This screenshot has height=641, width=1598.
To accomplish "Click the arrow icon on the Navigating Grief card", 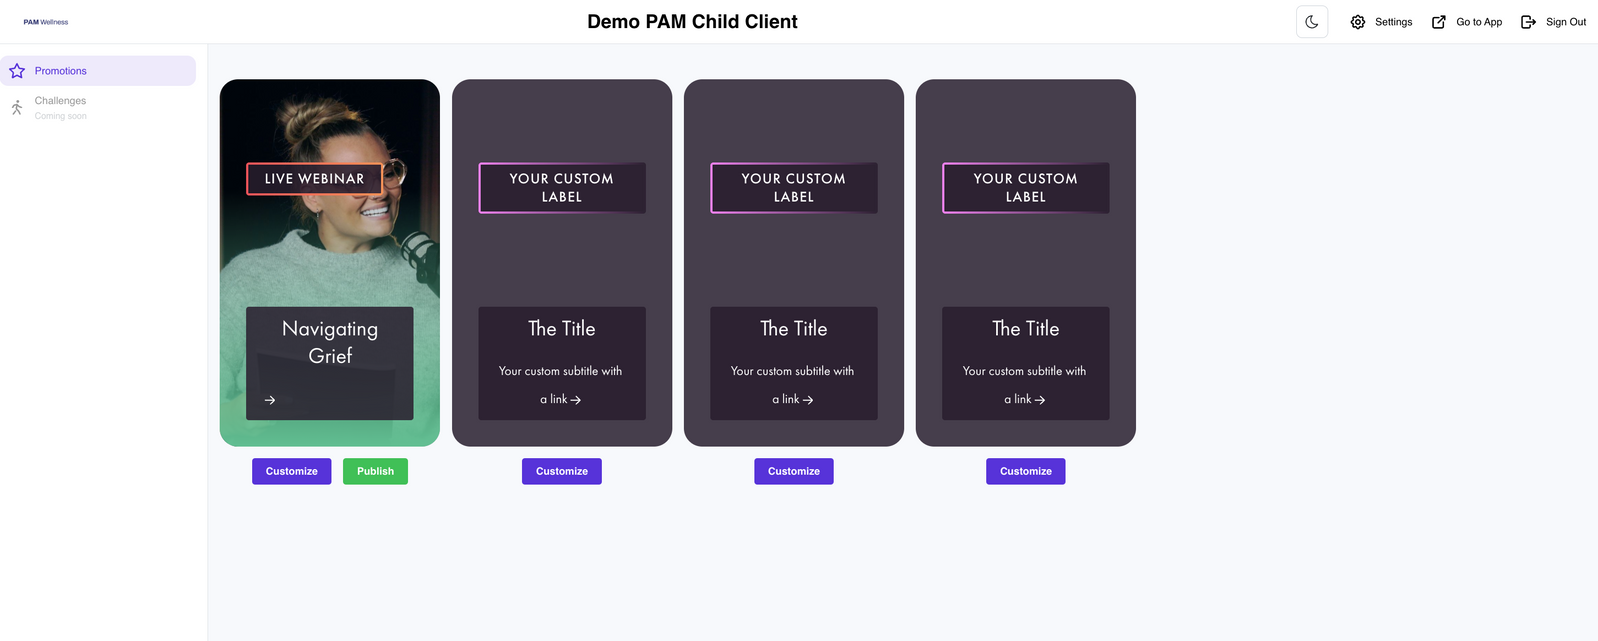I will coord(268,399).
